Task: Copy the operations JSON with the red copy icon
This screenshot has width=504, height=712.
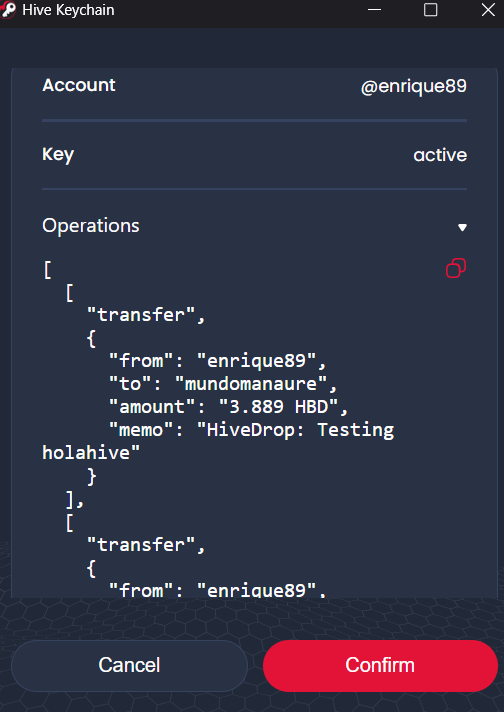Action: click(x=456, y=268)
